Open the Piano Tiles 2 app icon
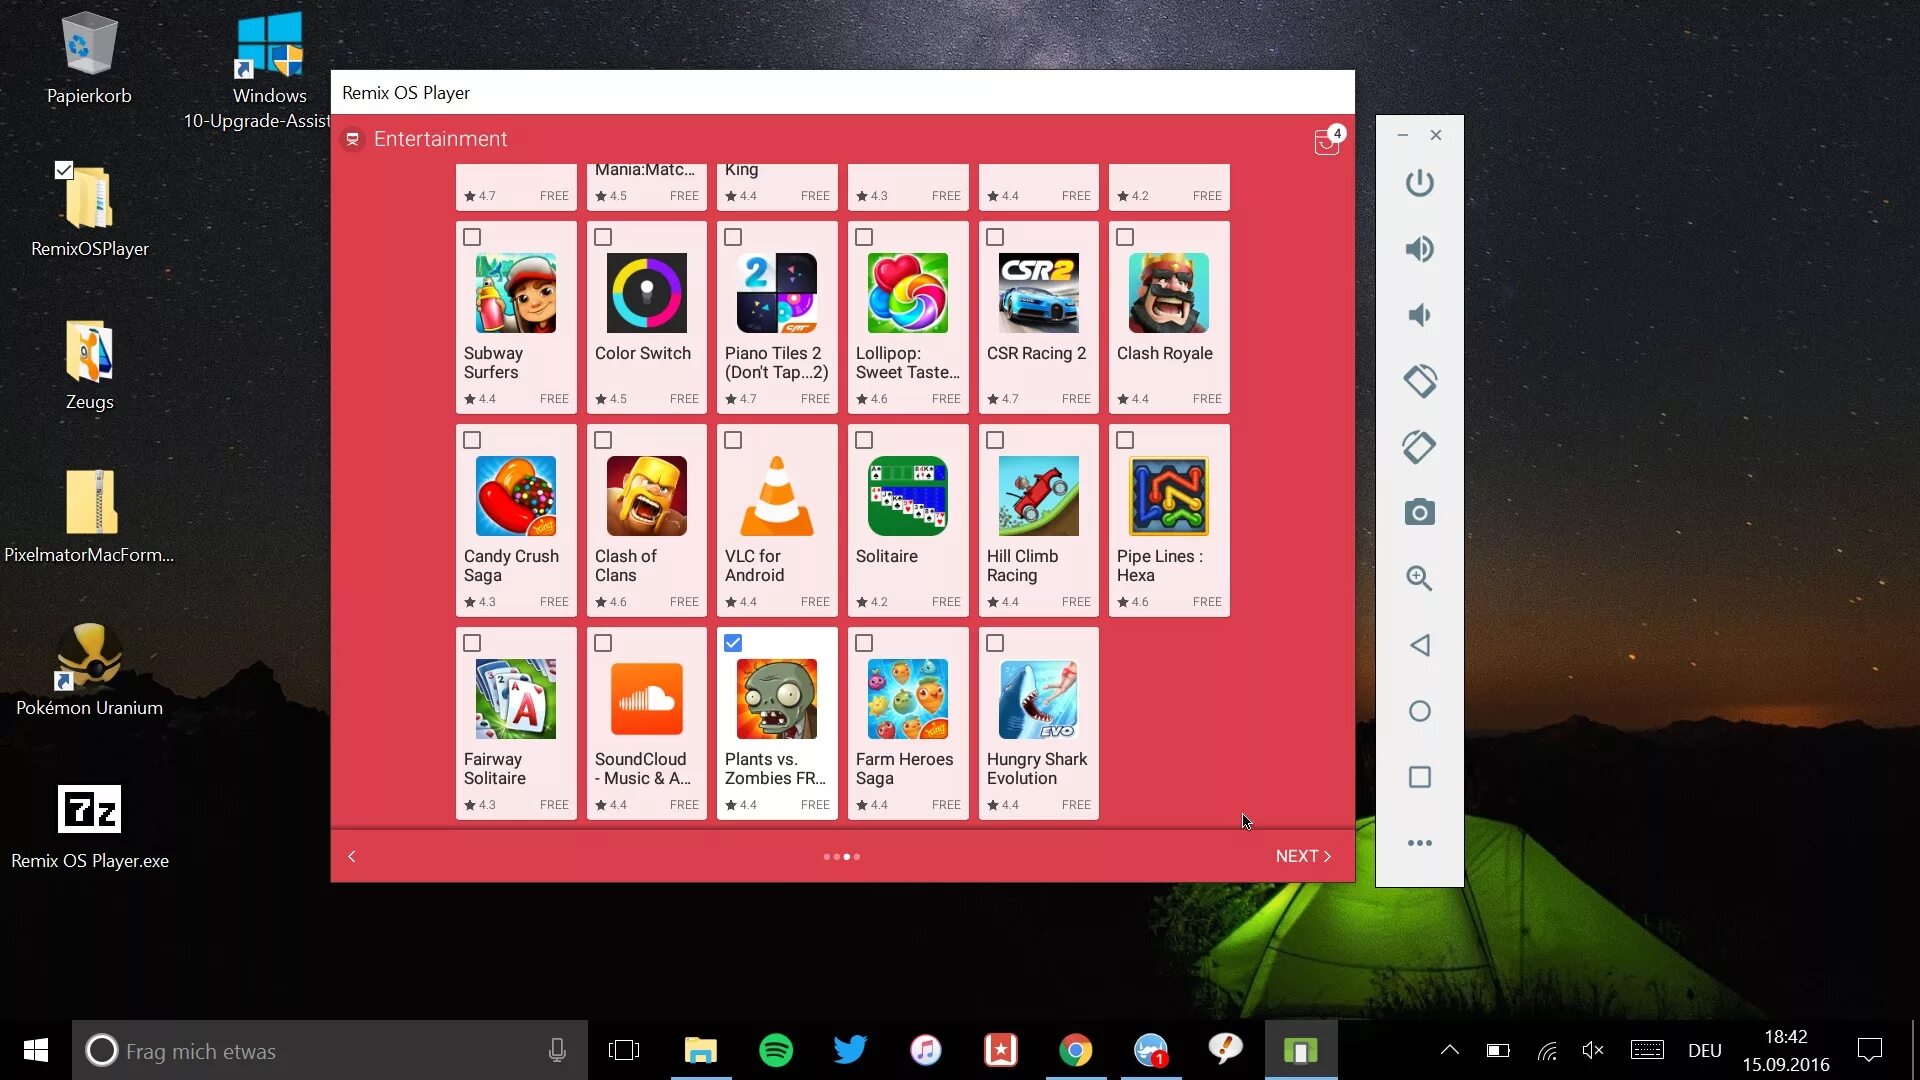Screen dimensions: 1920x1080 777,293
